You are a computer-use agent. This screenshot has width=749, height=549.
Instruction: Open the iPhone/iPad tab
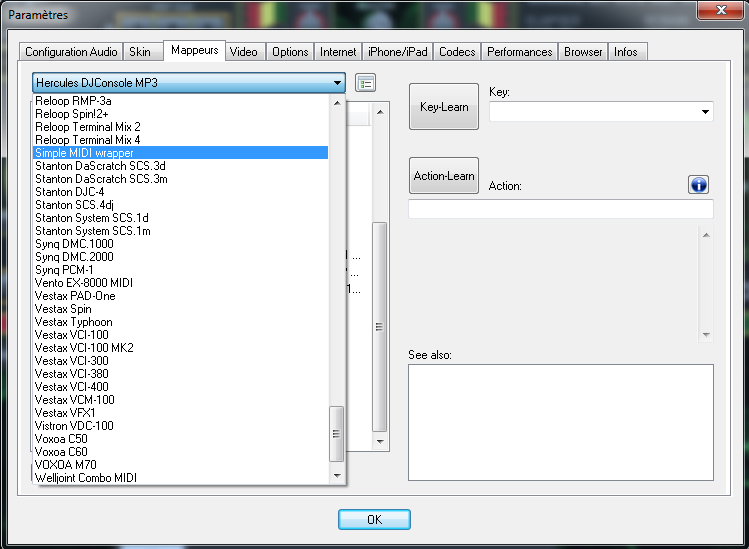pos(397,52)
